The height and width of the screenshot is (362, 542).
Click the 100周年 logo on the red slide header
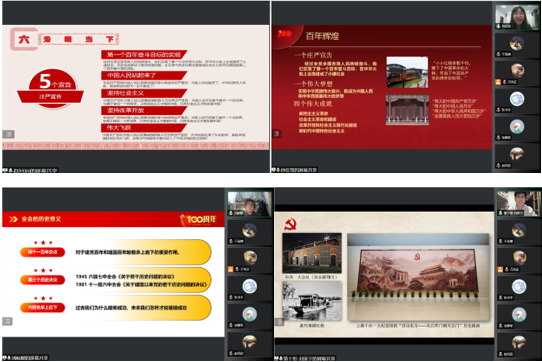pyautogui.click(x=198, y=220)
